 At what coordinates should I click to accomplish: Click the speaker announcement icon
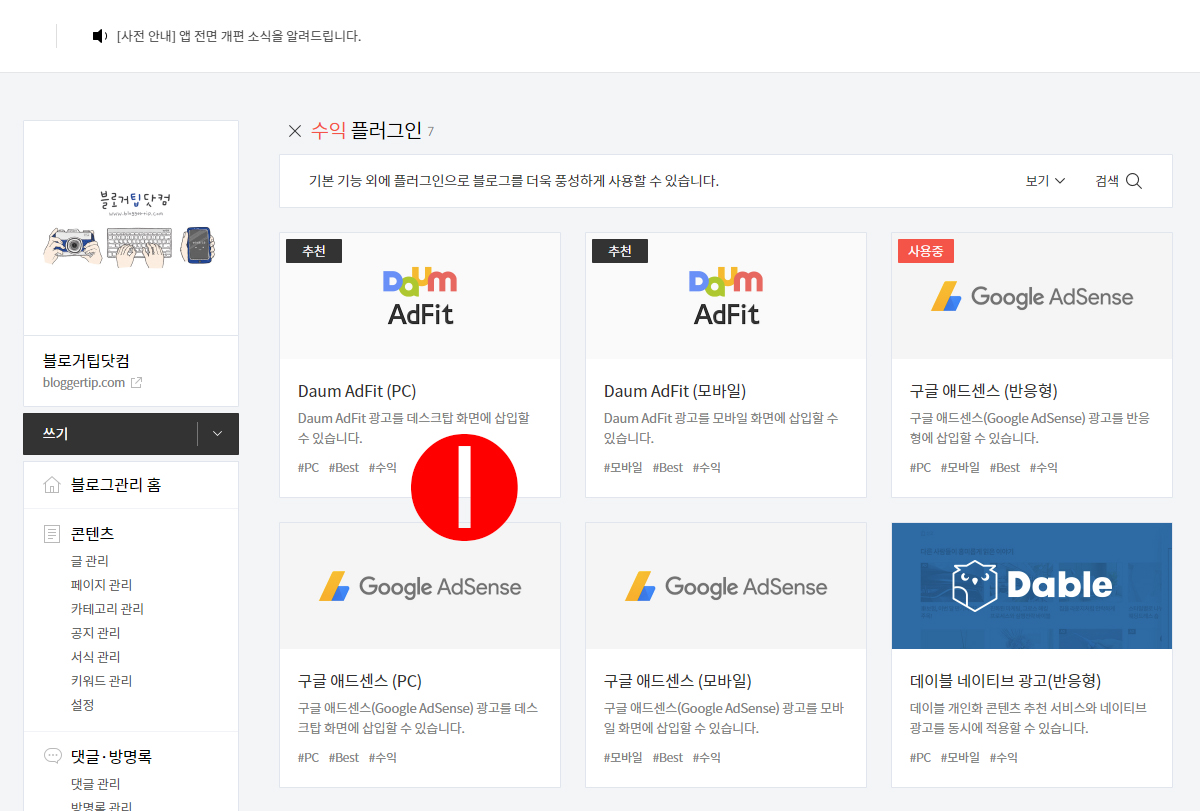click(99, 36)
